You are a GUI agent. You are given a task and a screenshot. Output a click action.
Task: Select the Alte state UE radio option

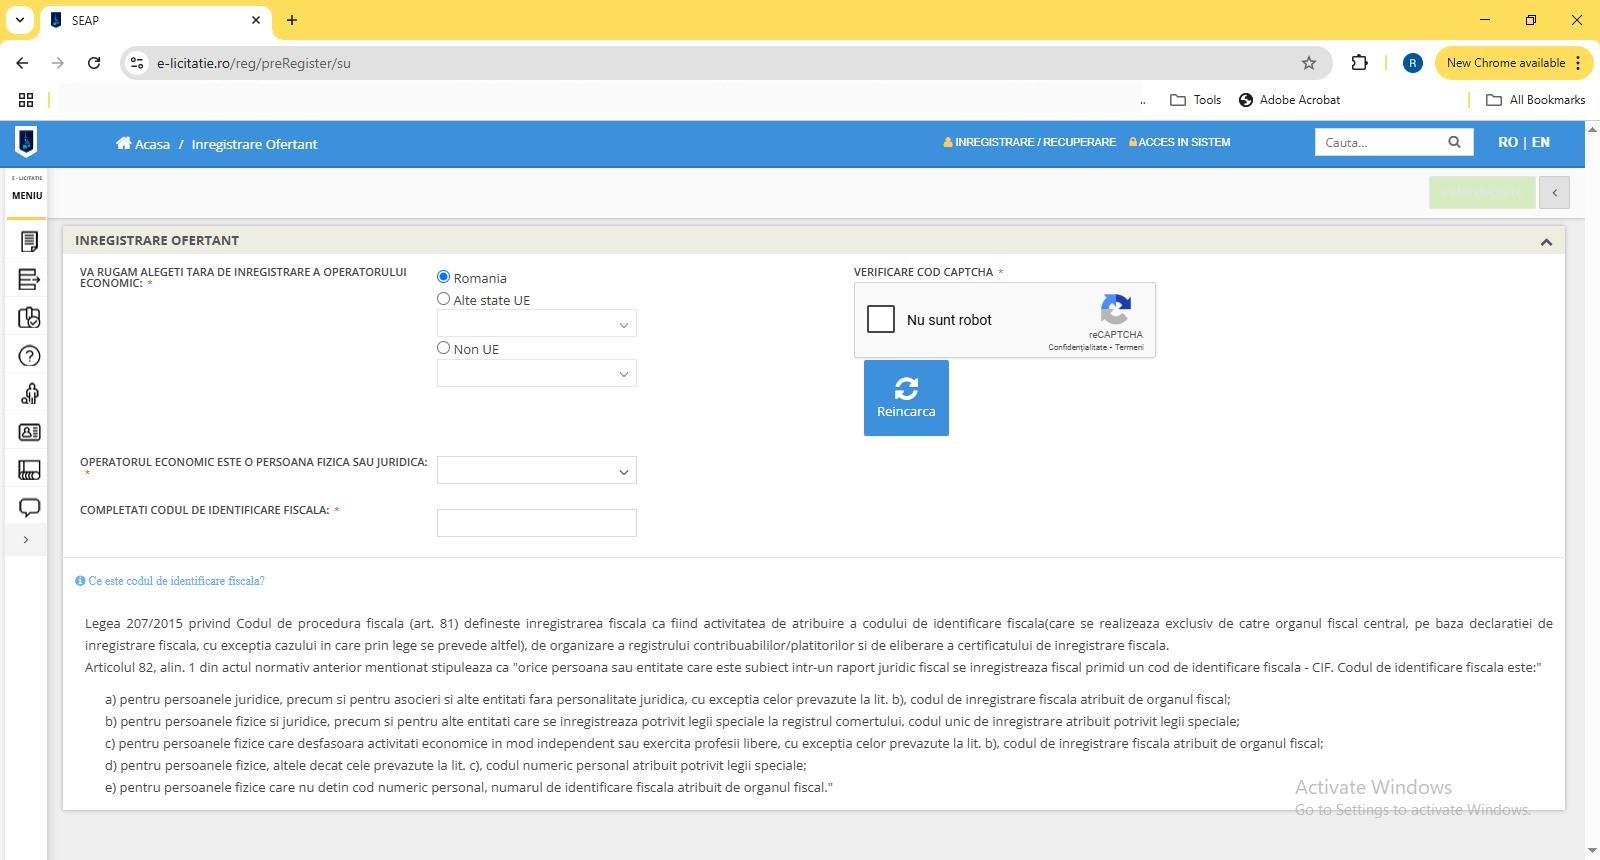tap(444, 299)
